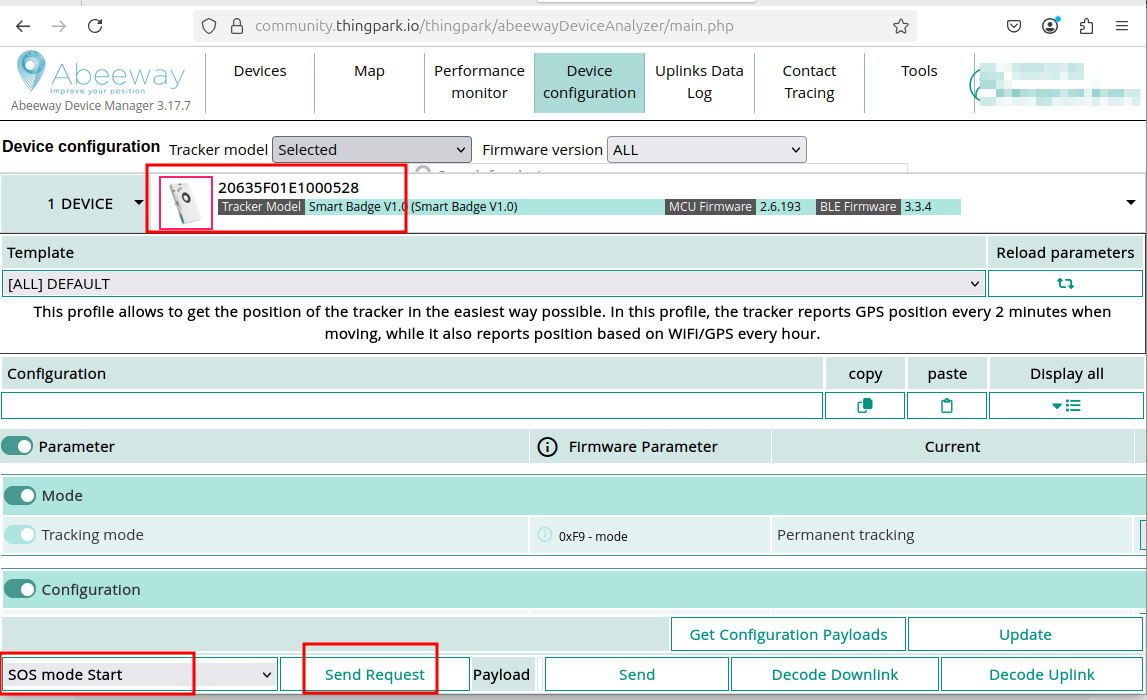Toggle the Mode section switch

[x=20, y=495]
